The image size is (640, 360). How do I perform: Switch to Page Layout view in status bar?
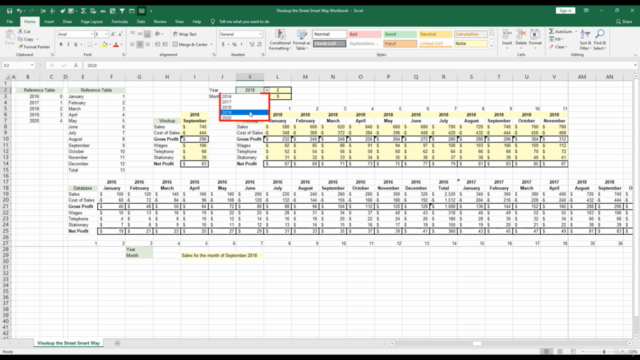coord(560,351)
